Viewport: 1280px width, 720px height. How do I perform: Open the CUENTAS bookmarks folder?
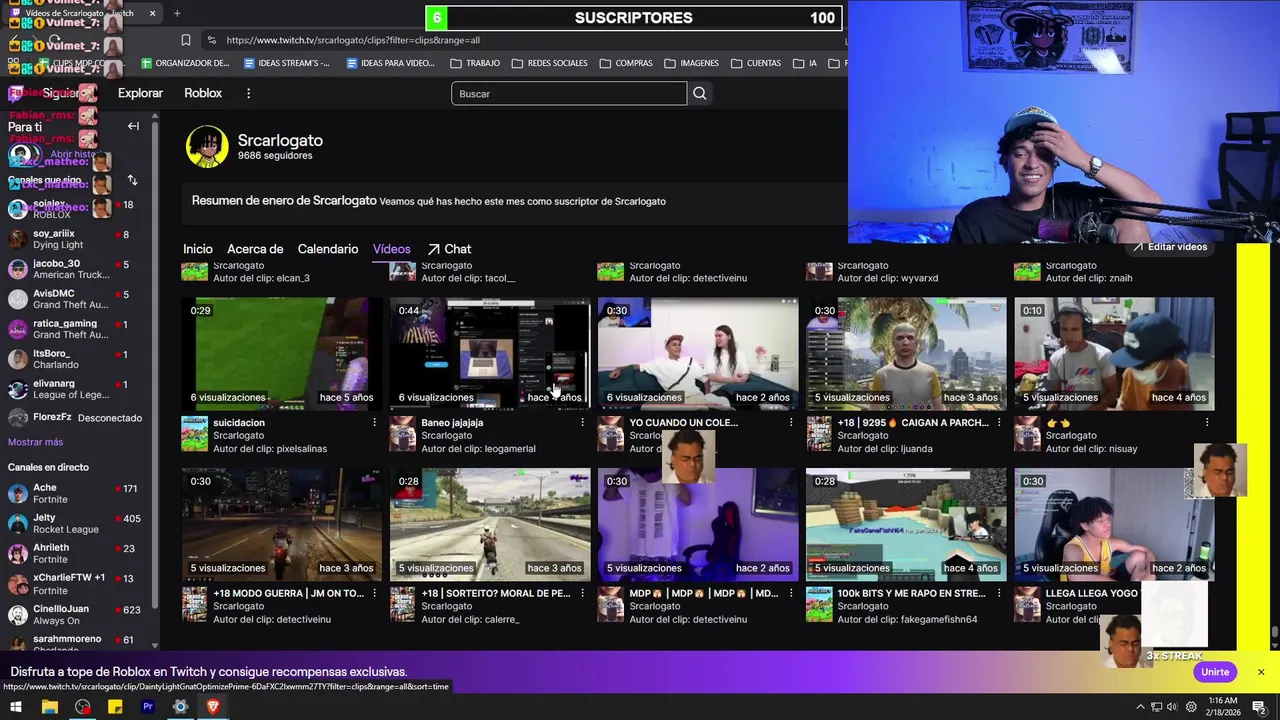tap(755, 63)
